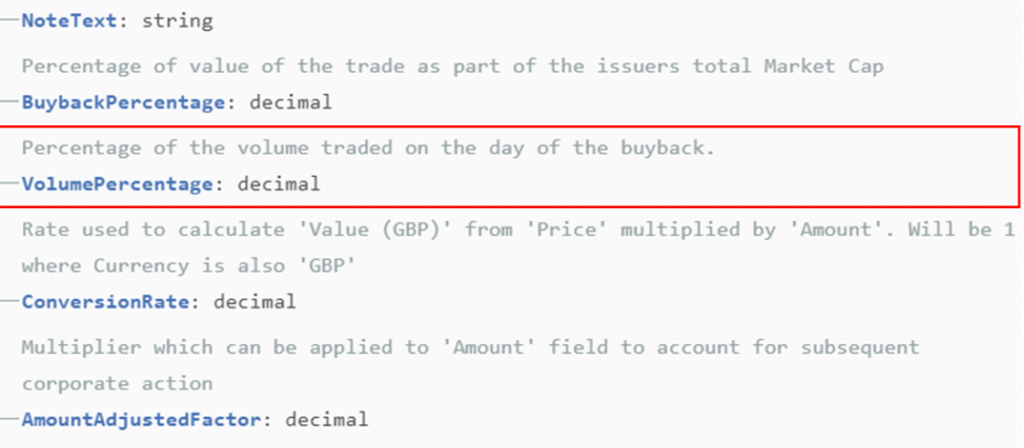Click the volume traded buyback description

coord(368,148)
